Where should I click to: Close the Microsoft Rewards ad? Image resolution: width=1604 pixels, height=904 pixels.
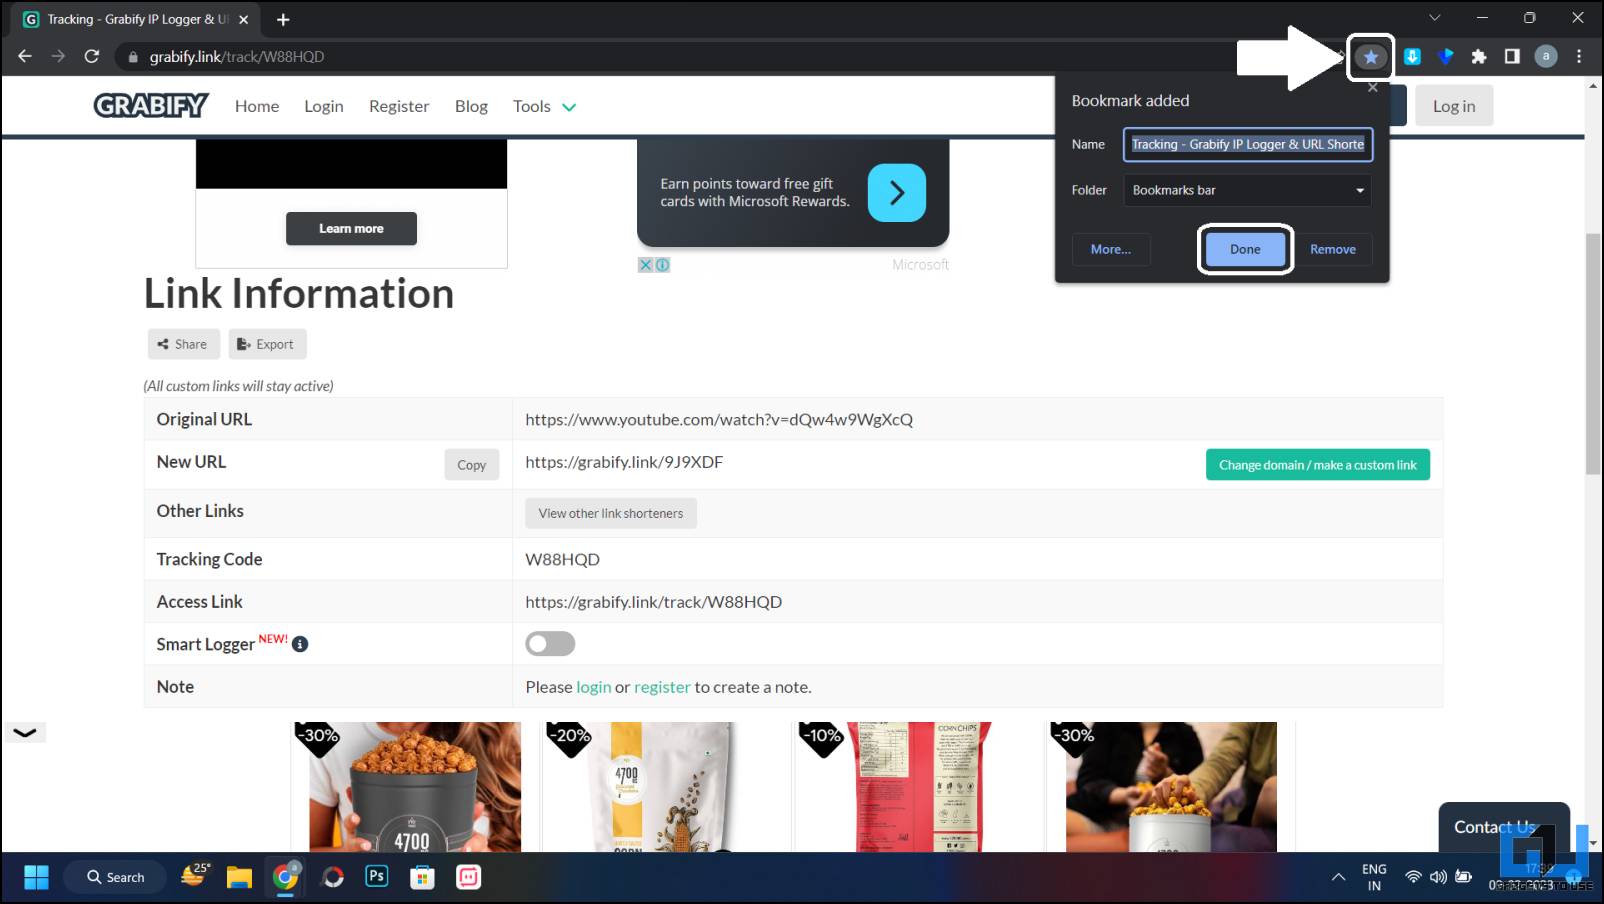pos(646,265)
